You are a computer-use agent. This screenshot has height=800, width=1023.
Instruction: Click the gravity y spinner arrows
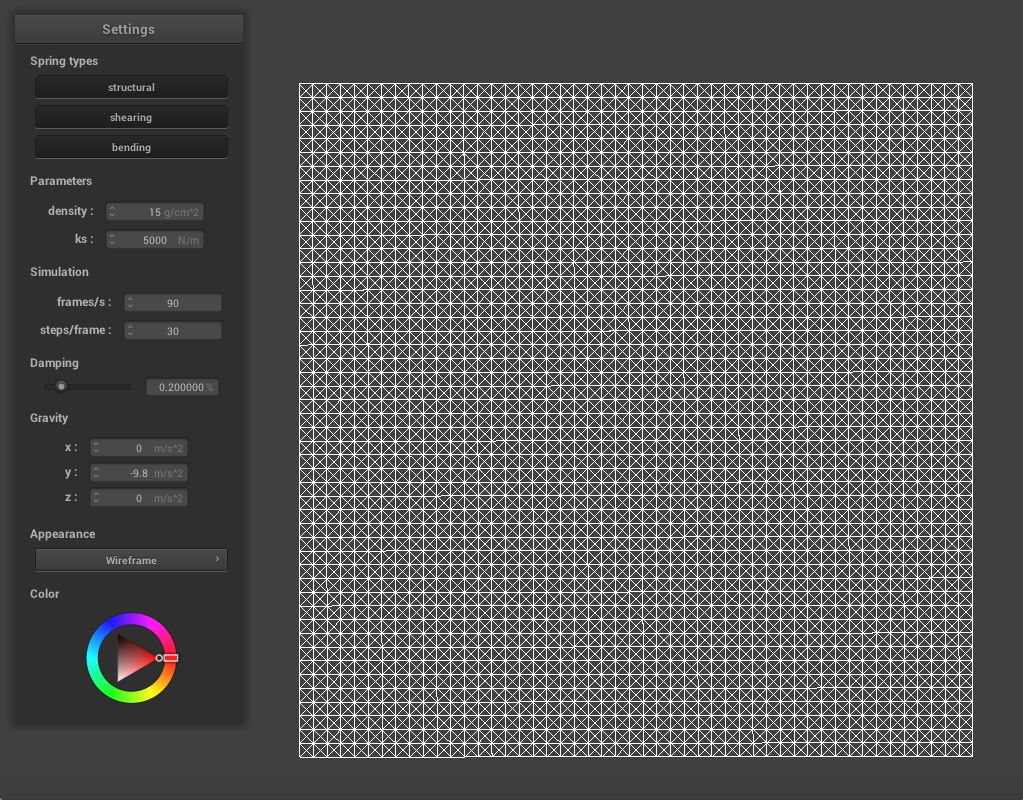[96, 473]
